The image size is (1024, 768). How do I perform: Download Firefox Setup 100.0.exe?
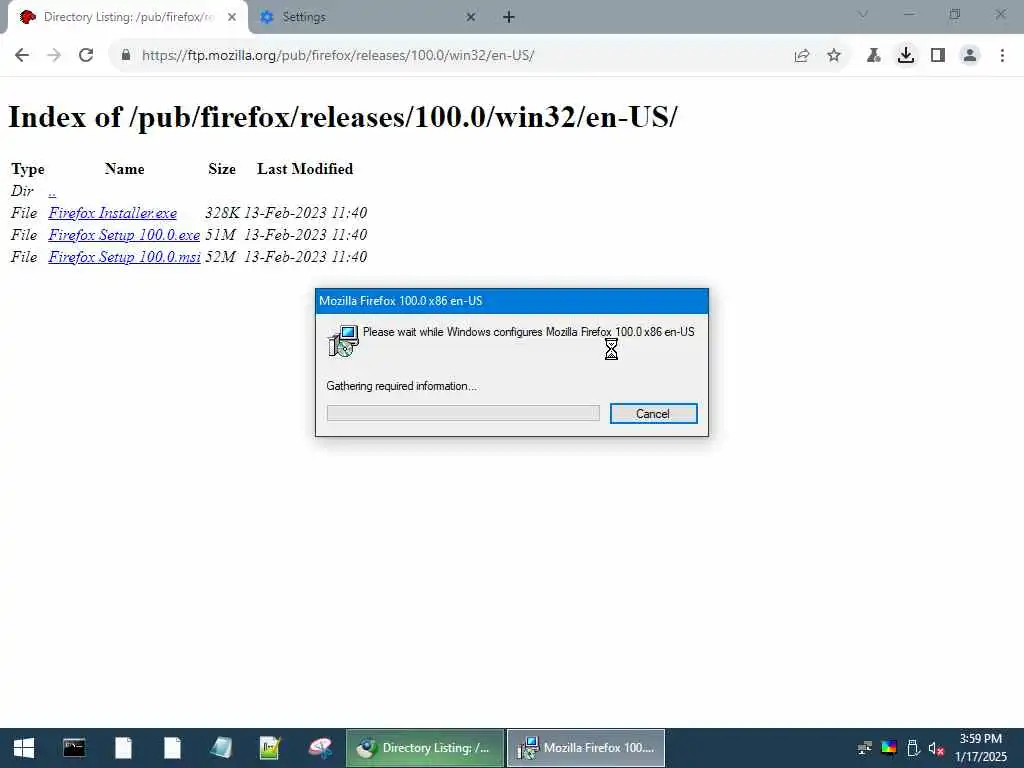[124, 235]
